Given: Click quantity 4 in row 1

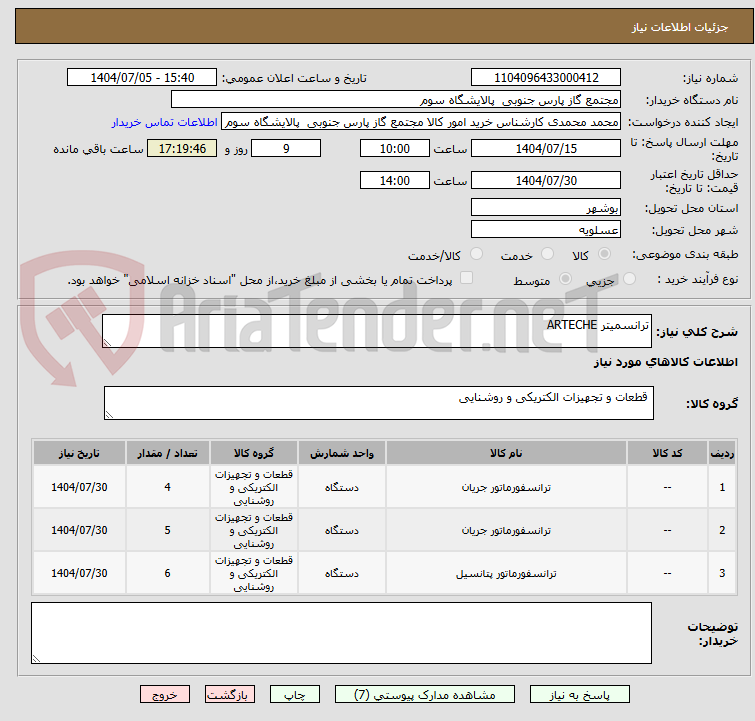Looking at the screenshot, I should (x=168, y=487).
